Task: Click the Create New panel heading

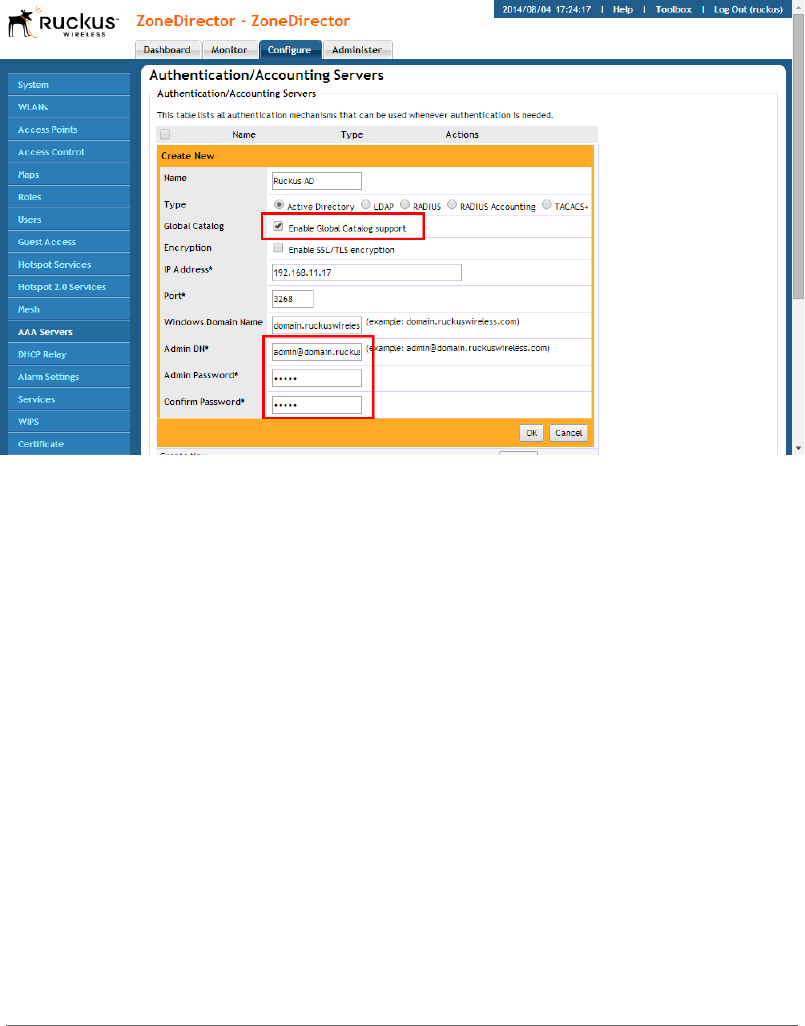Action: click(x=188, y=156)
